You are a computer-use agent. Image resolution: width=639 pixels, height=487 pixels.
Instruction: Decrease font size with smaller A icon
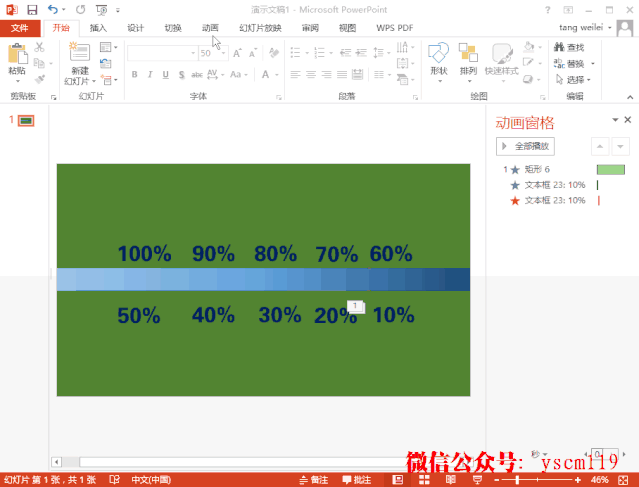[253, 53]
